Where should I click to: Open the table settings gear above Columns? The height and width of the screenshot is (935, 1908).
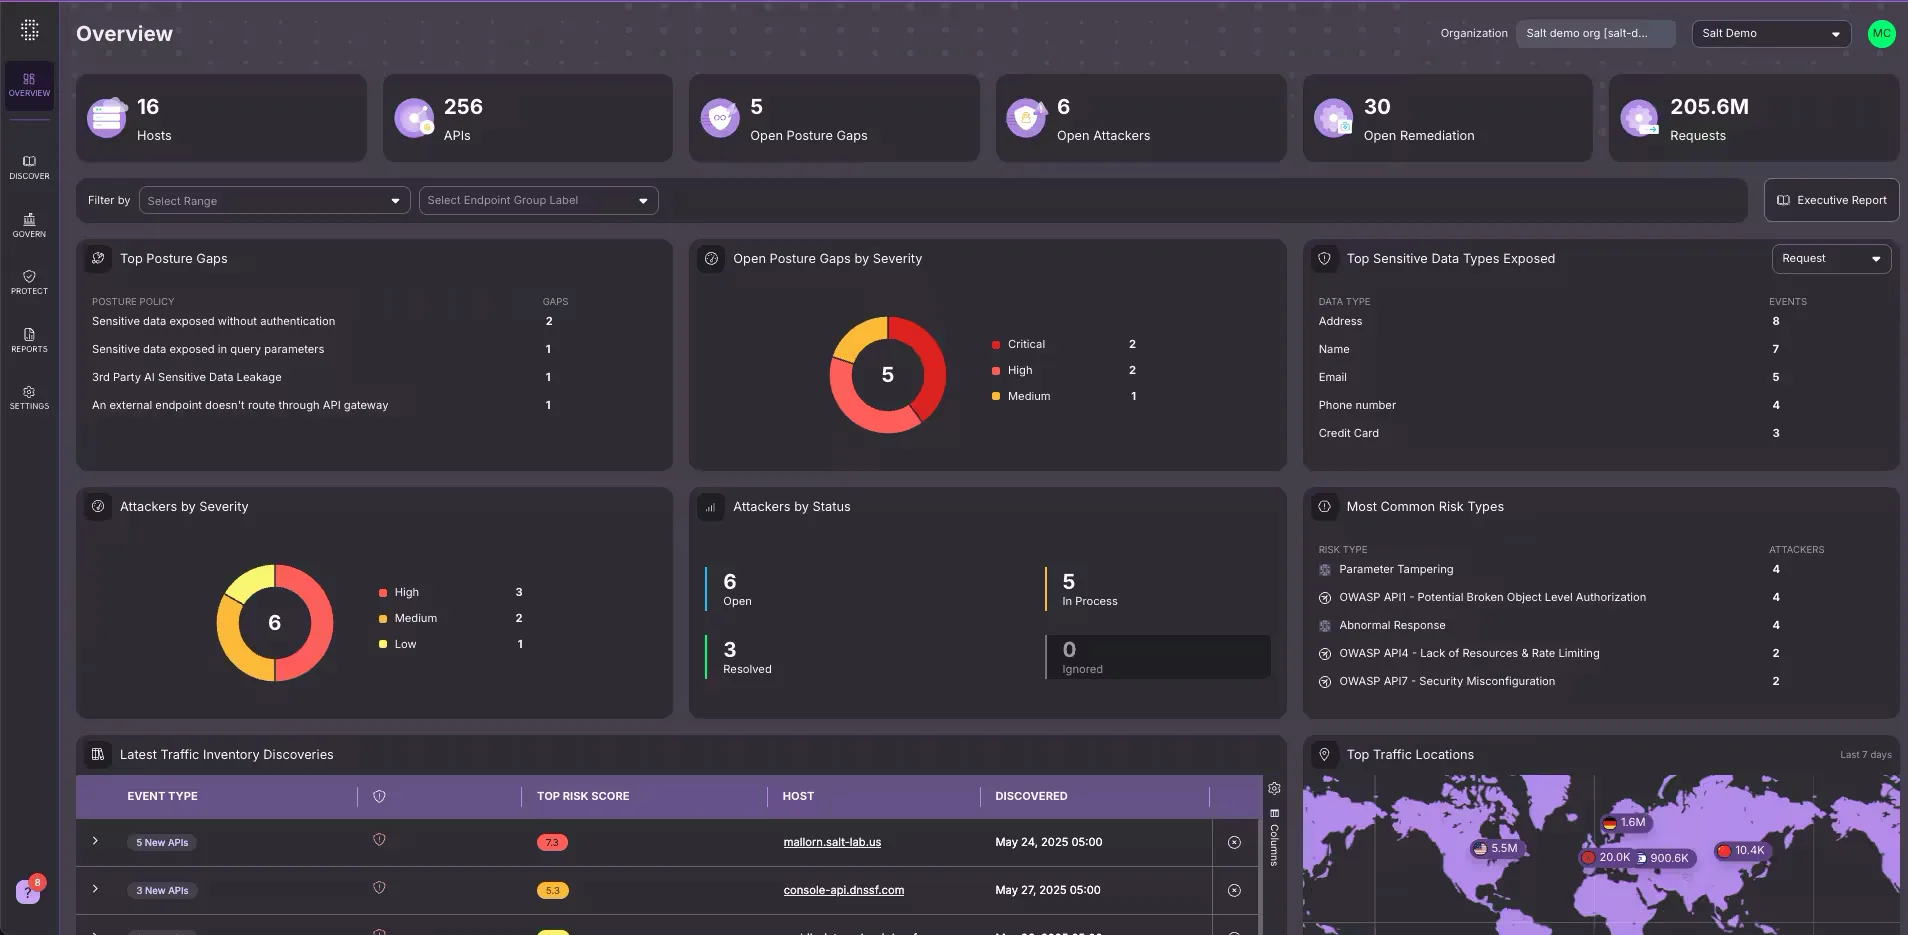[1274, 788]
